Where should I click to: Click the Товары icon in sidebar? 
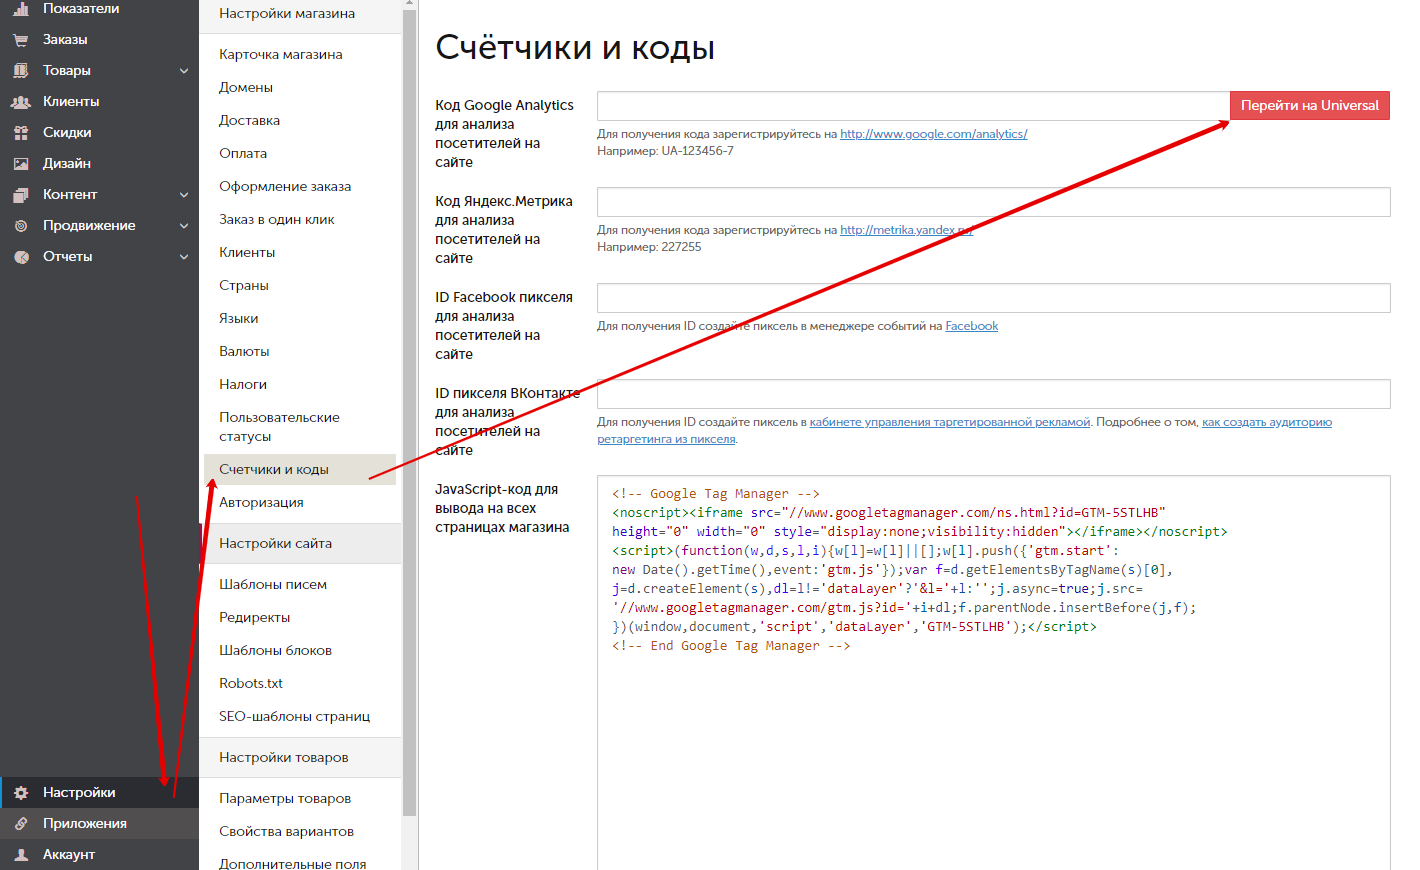[x=21, y=71]
